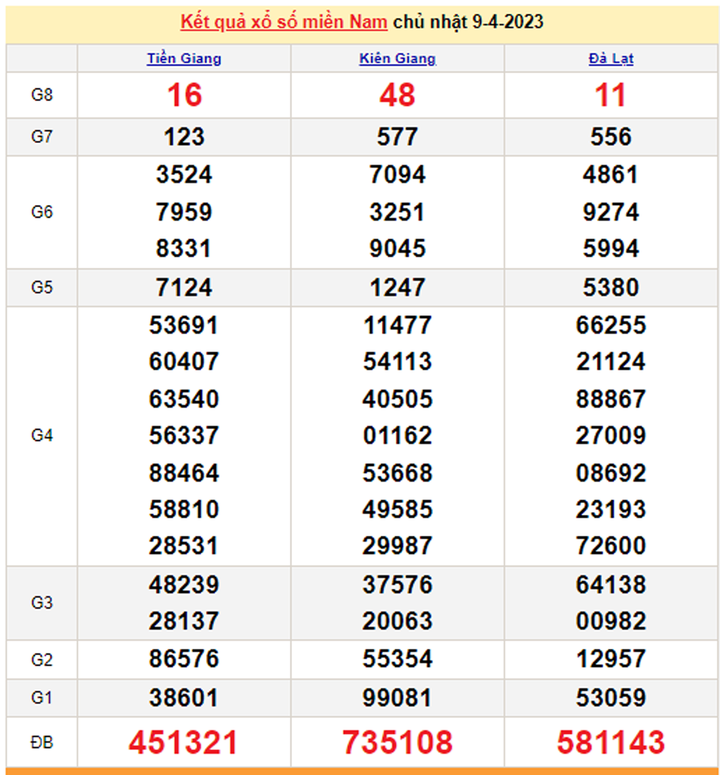Viewport: 720px width, 775px height.
Task: Select the ĐB row label
Action: point(41,742)
